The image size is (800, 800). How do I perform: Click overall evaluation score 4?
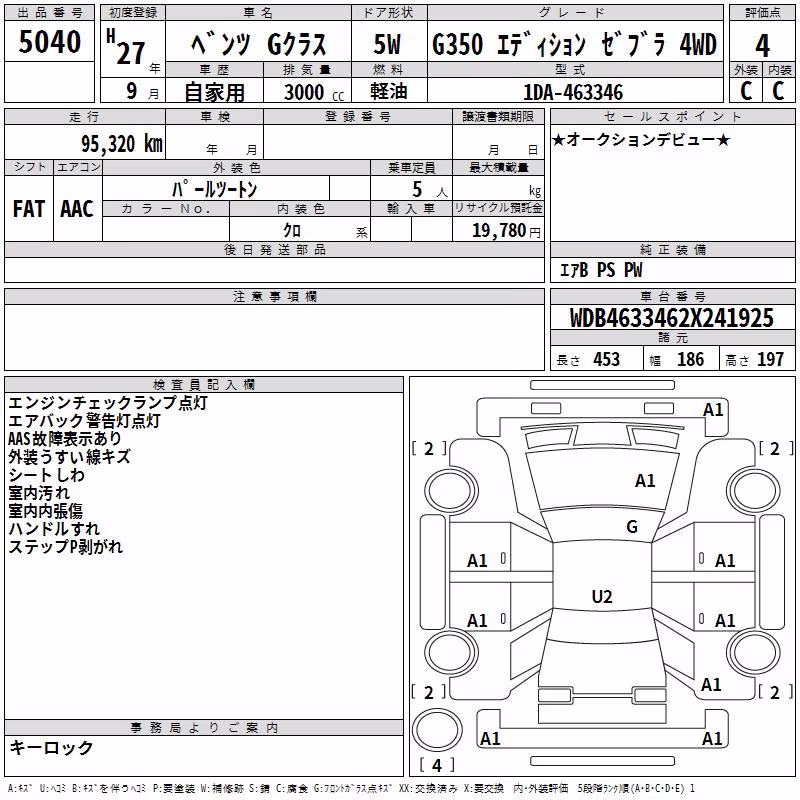(762, 46)
